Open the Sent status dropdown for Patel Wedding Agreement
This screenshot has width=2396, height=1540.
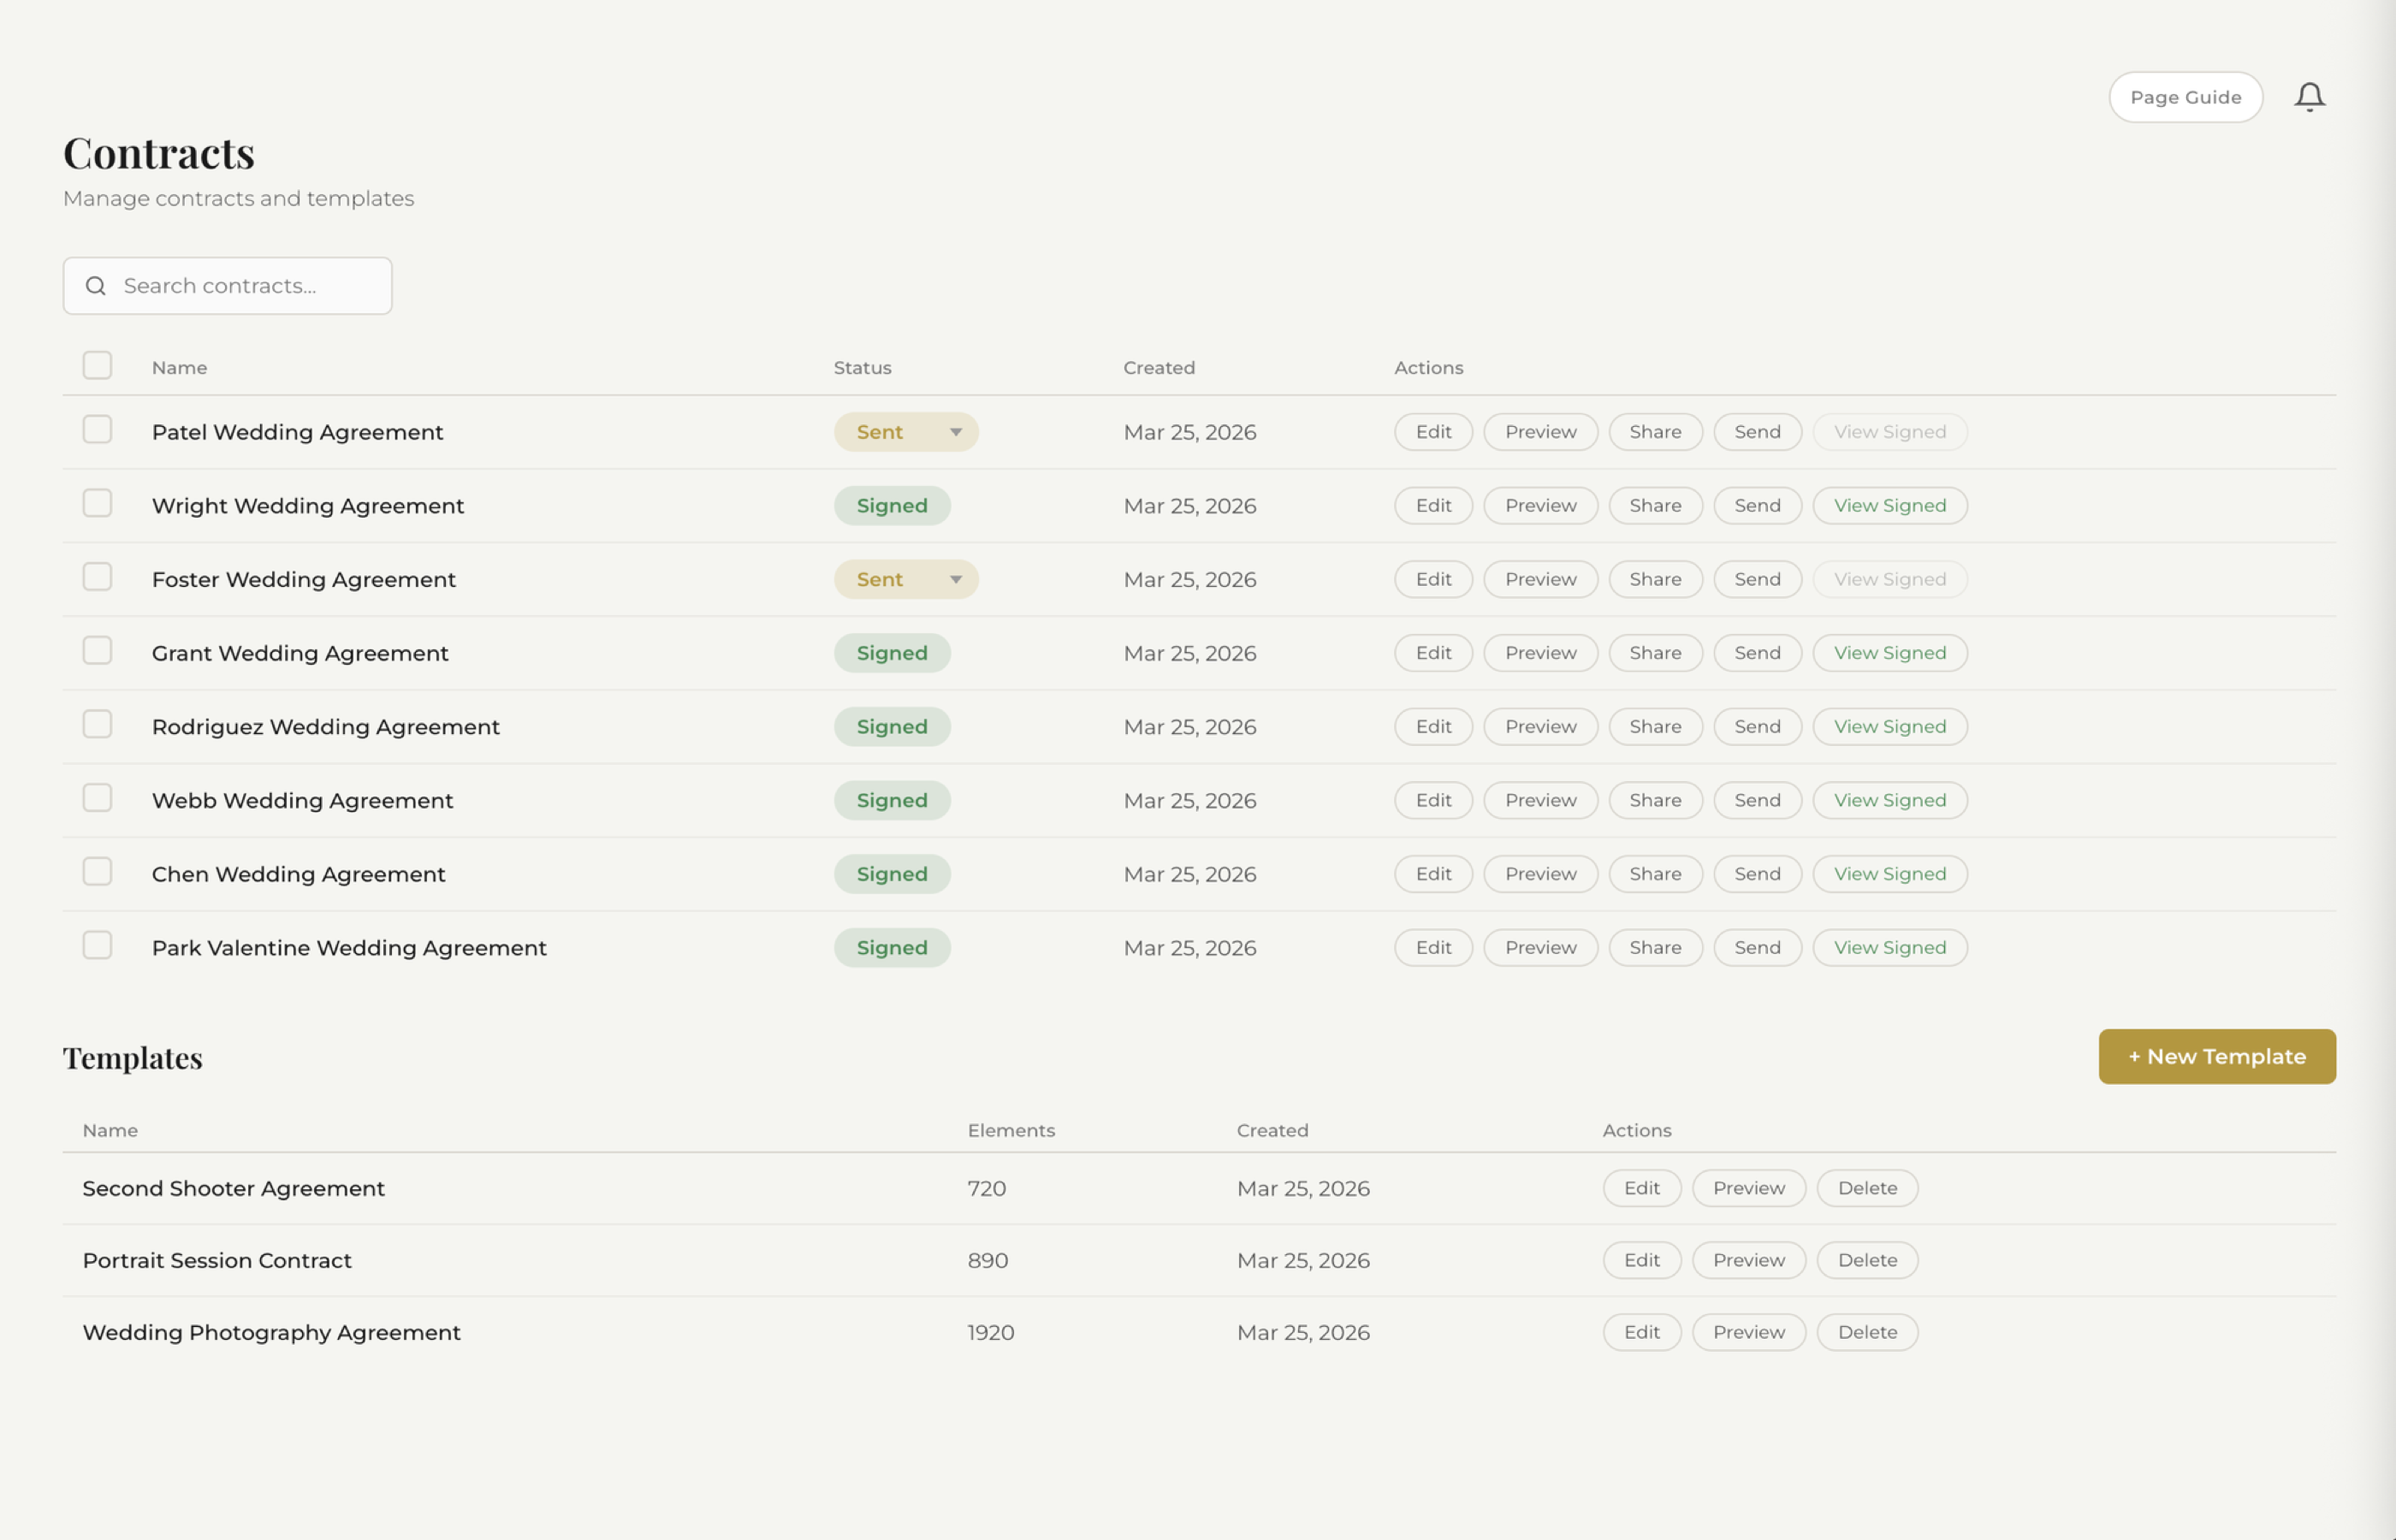pos(956,432)
